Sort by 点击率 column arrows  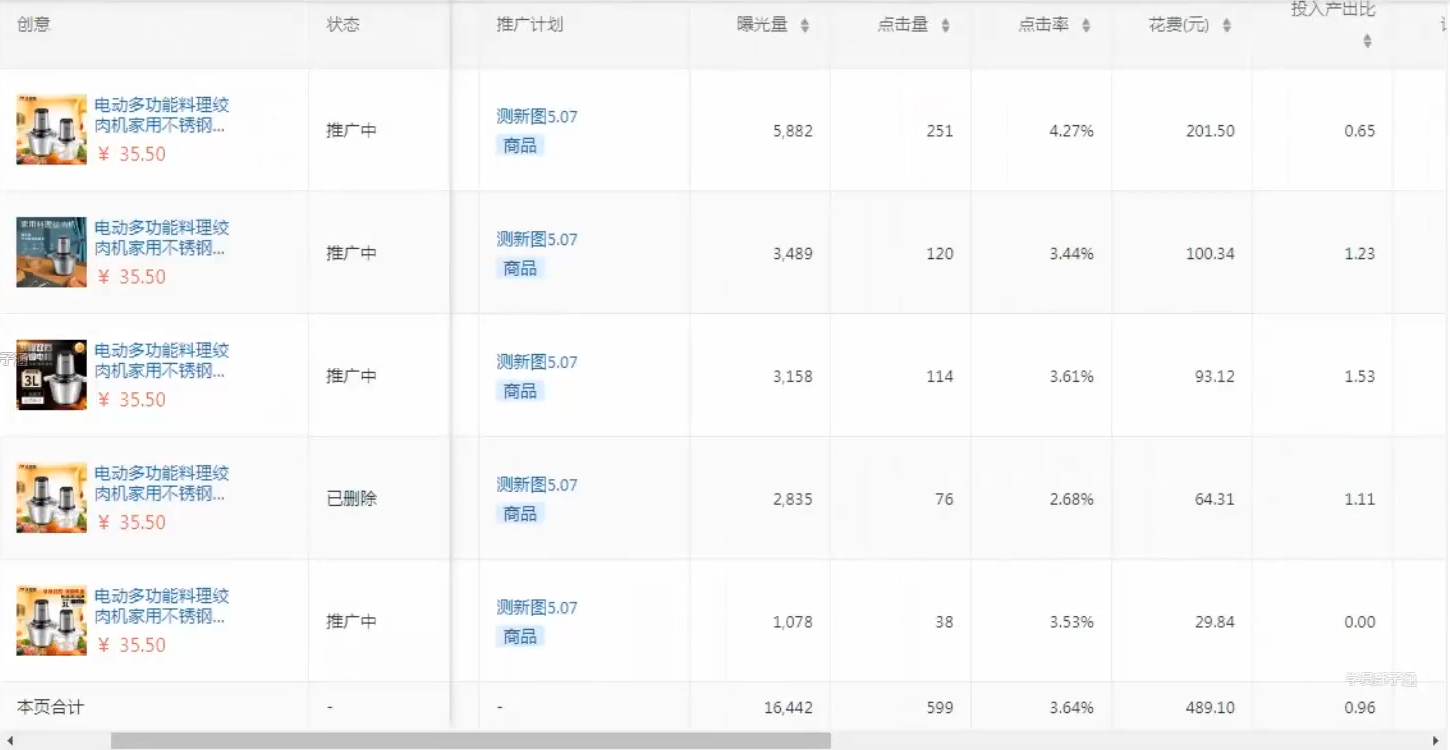(1086, 25)
